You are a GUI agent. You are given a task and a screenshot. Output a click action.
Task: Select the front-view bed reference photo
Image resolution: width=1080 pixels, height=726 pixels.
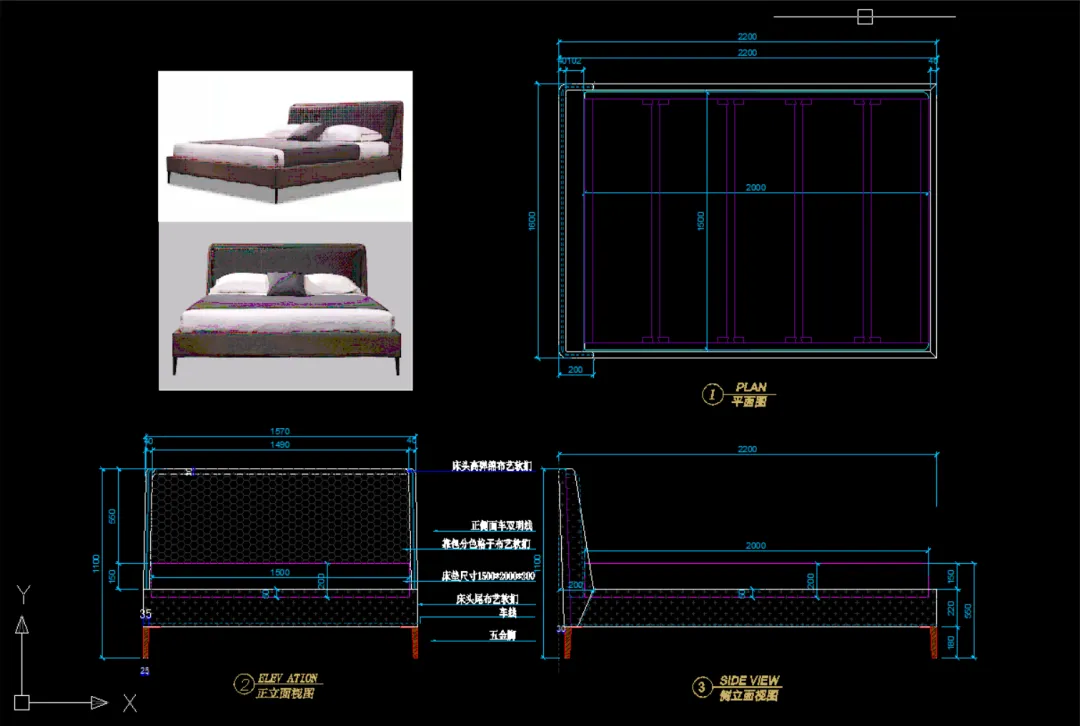coord(285,306)
